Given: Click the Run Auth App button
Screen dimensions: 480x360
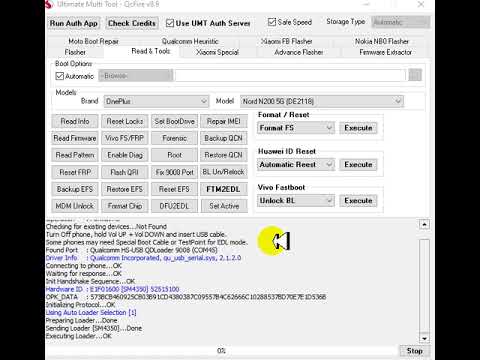Looking at the screenshot, I should click(x=73, y=23).
